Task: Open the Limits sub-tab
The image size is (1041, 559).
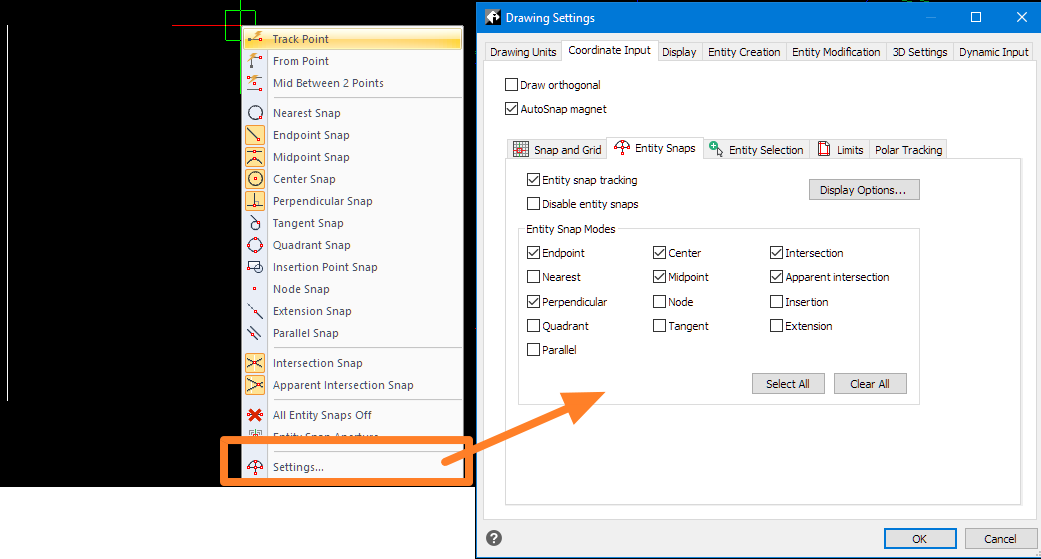Action: tap(841, 149)
